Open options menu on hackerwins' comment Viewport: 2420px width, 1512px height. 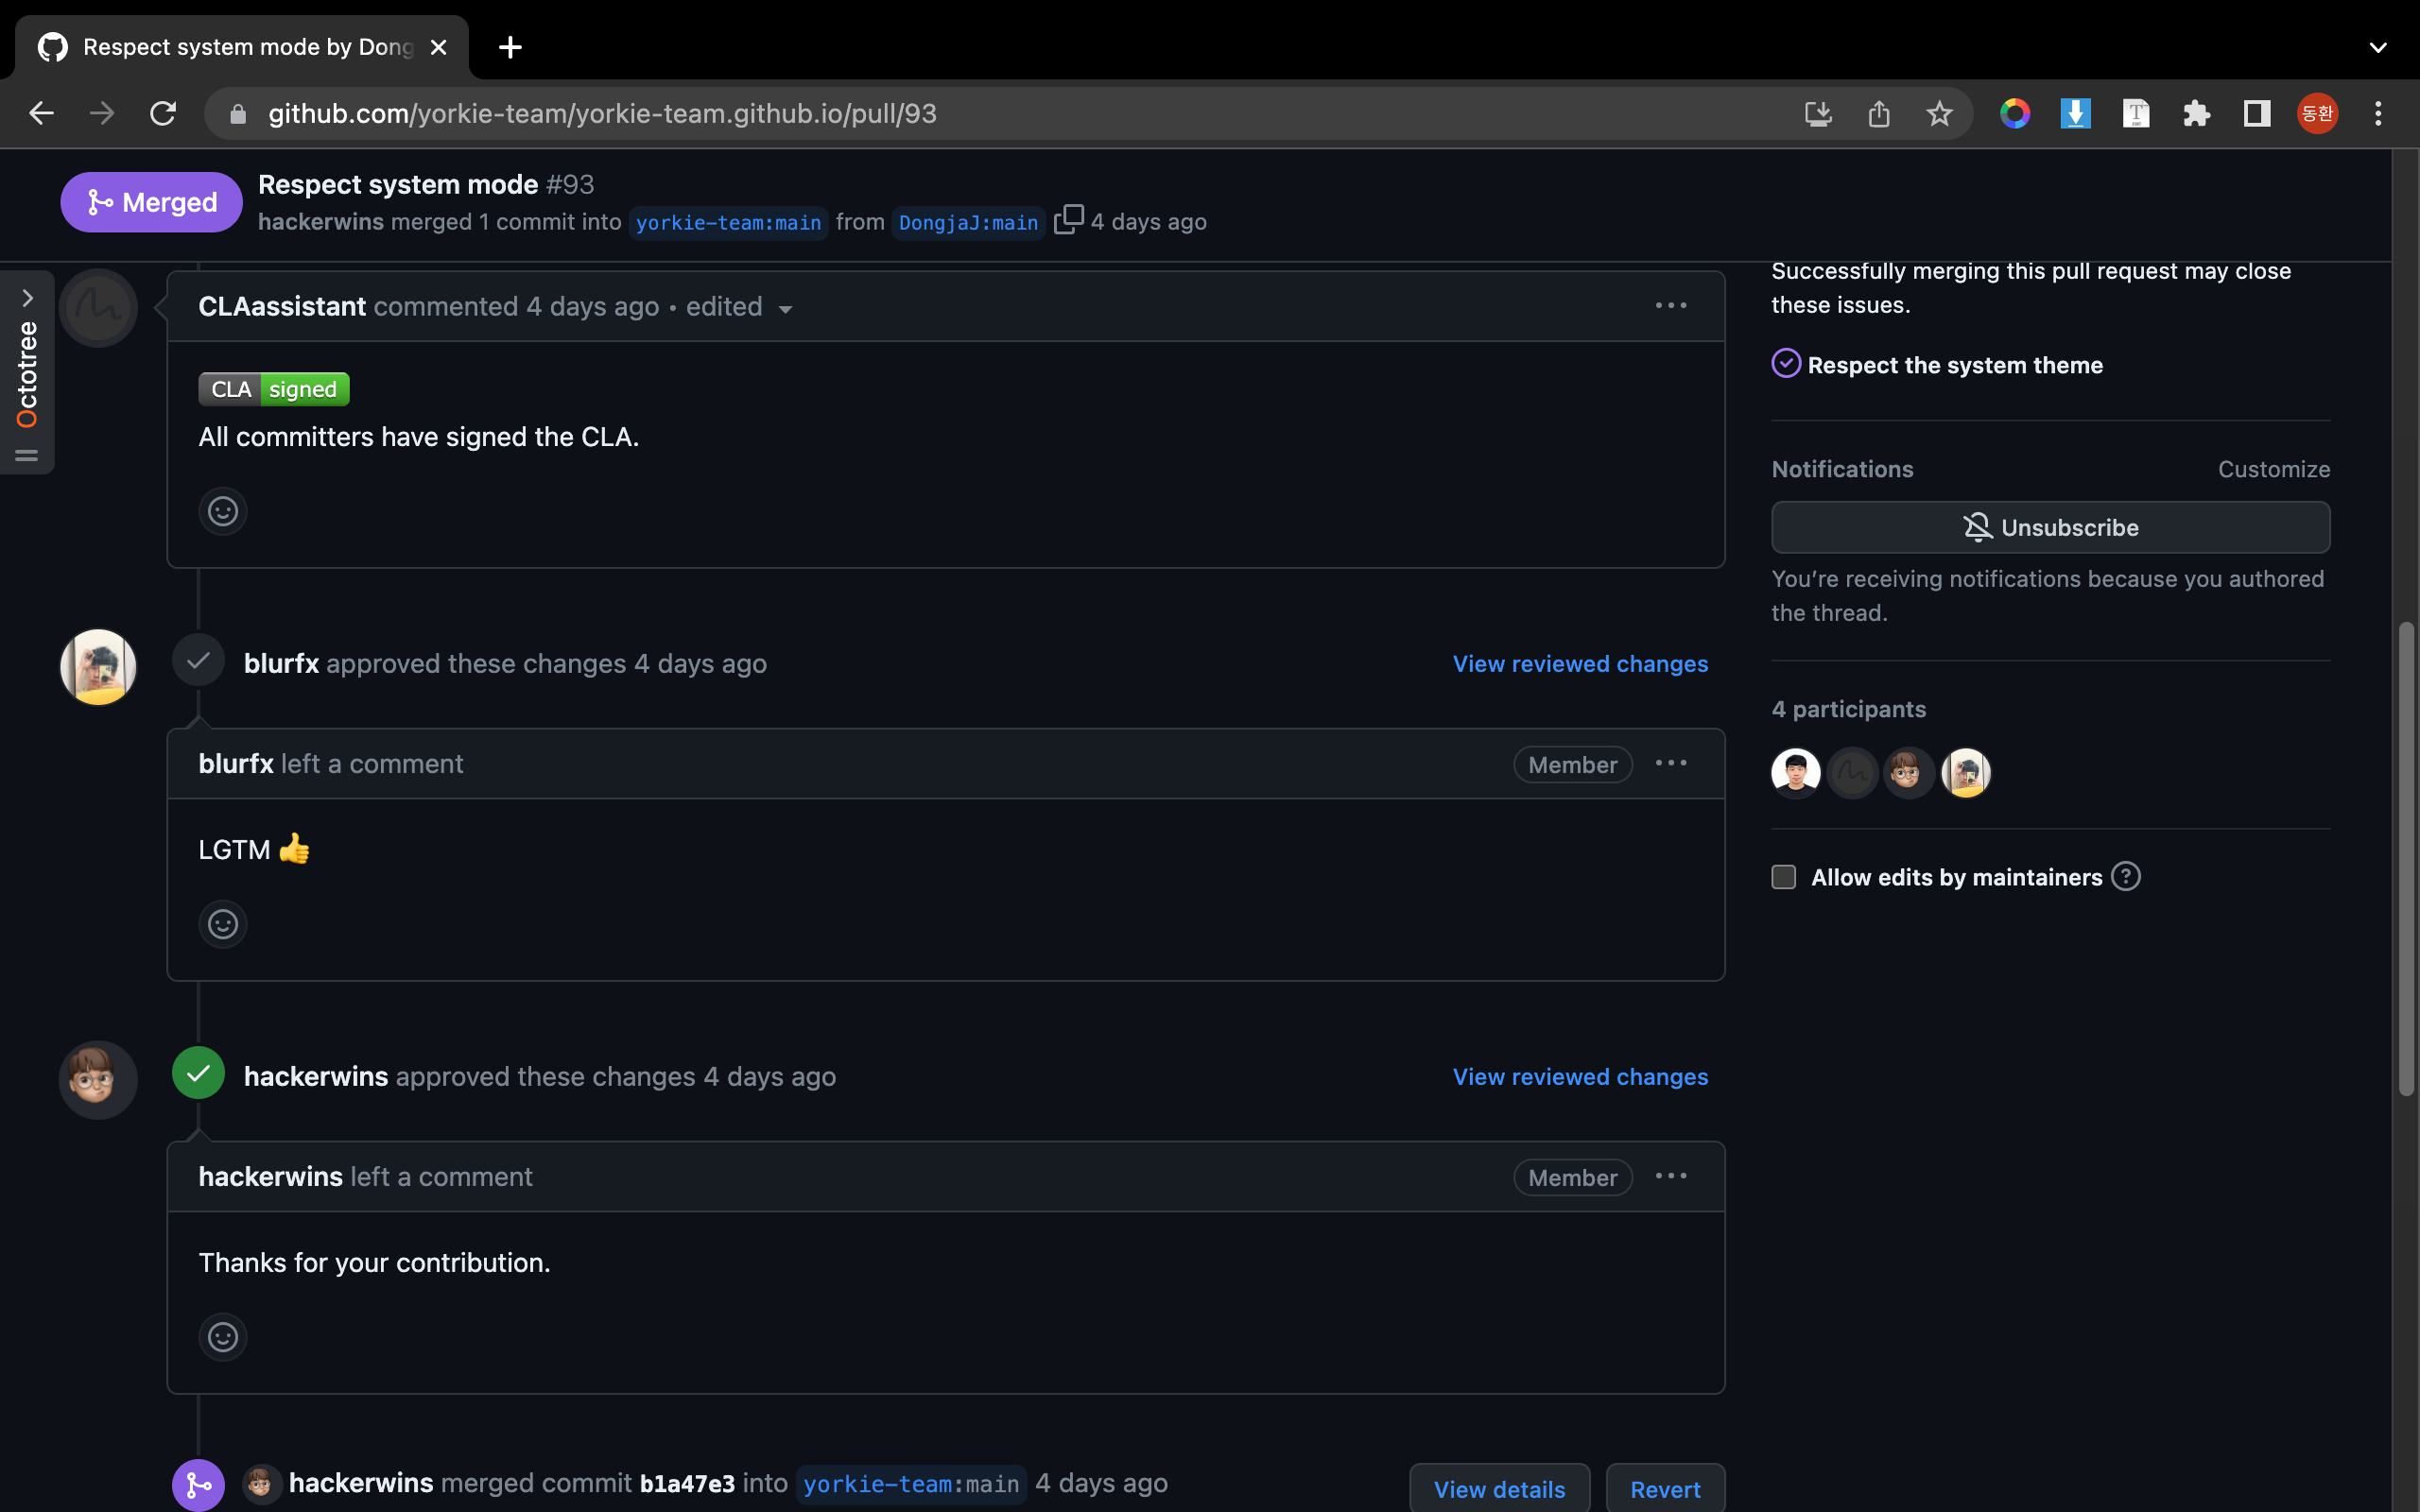(1670, 1177)
